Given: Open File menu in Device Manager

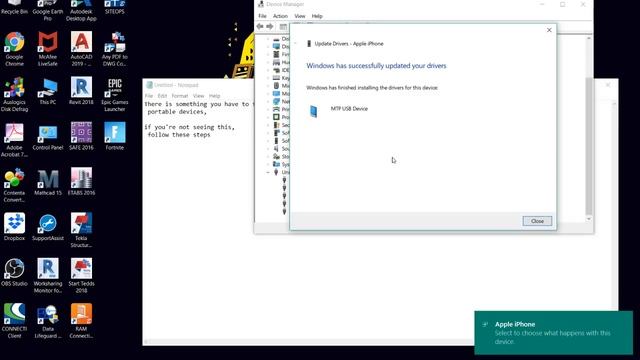Looking at the screenshot, I should (x=262, y=16).
